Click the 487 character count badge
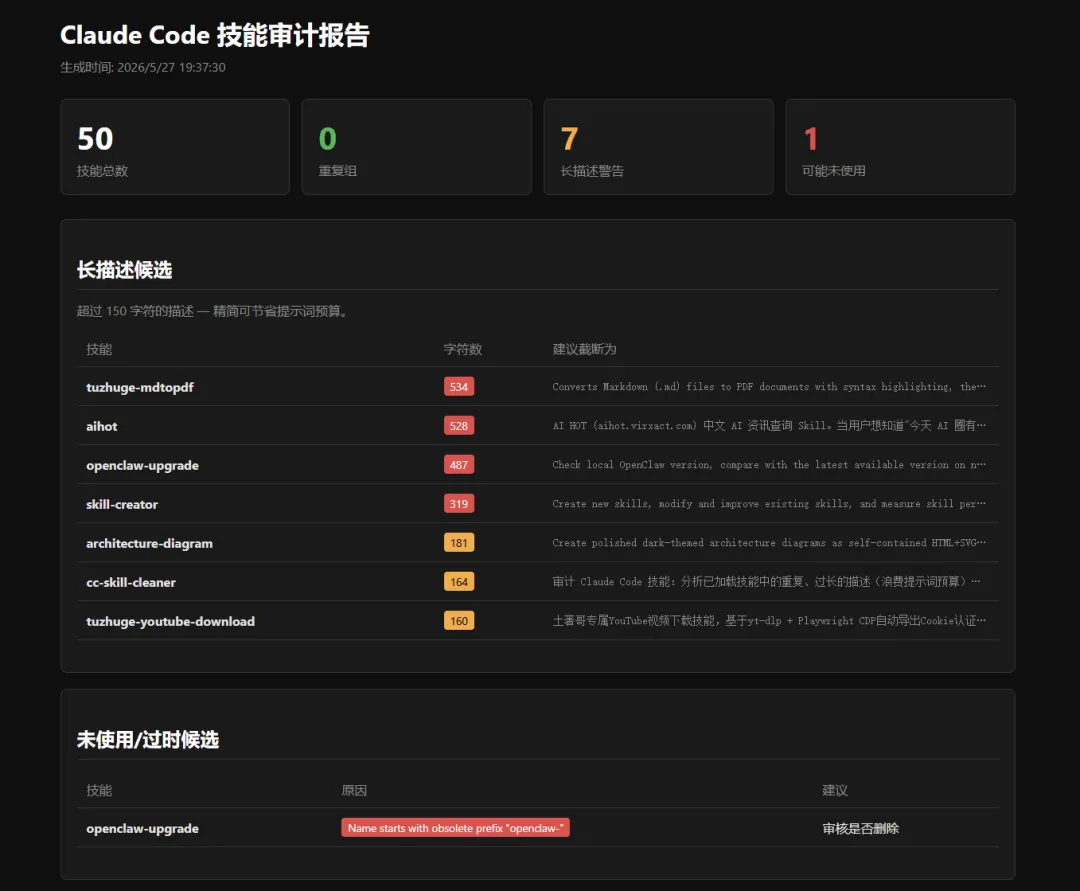The height and width of the screenshot is (891, 1080). coord(459,465)
